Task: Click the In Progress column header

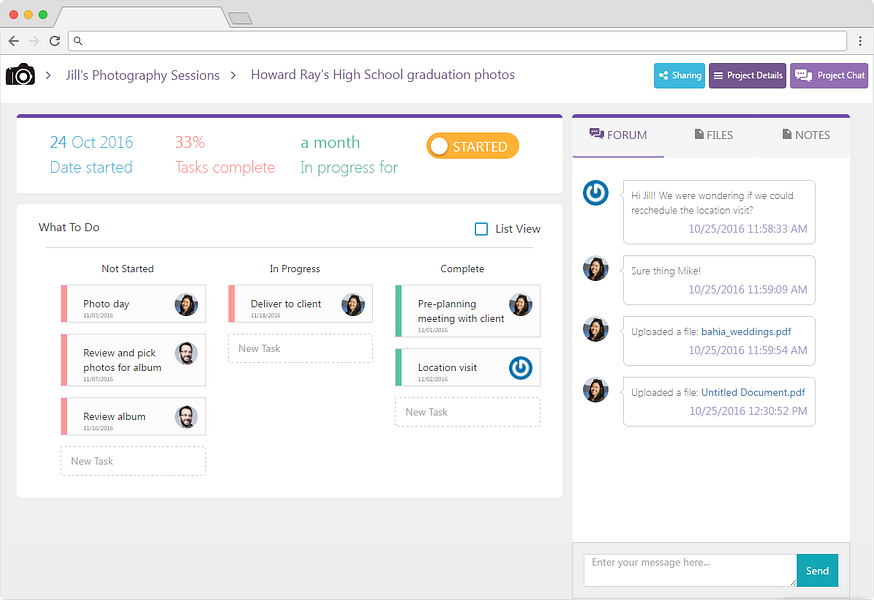Action: click(x=295, y=269)
